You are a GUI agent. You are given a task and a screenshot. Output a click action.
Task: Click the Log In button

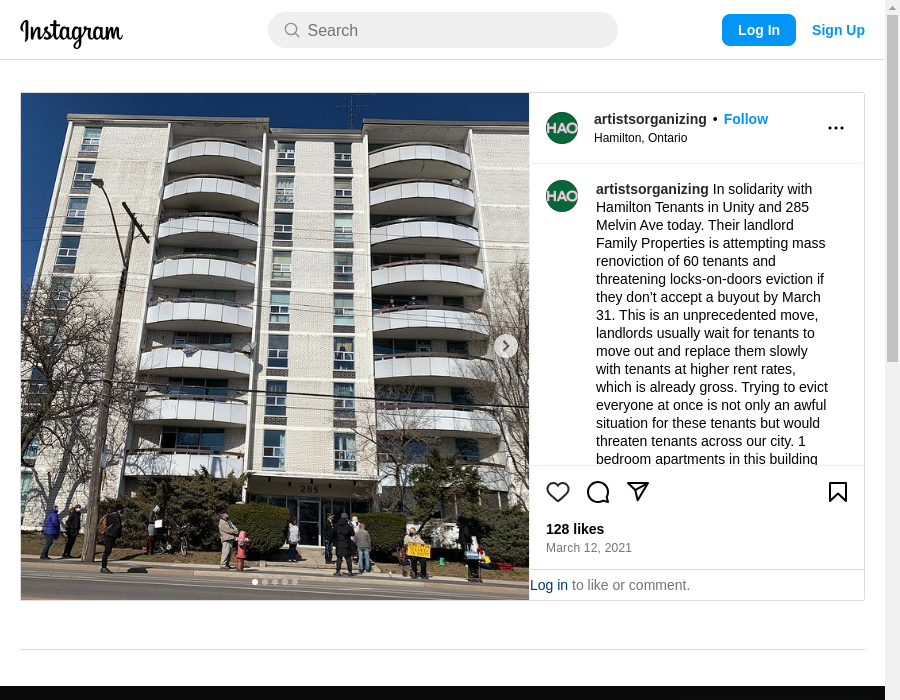[x=758, y=30]
